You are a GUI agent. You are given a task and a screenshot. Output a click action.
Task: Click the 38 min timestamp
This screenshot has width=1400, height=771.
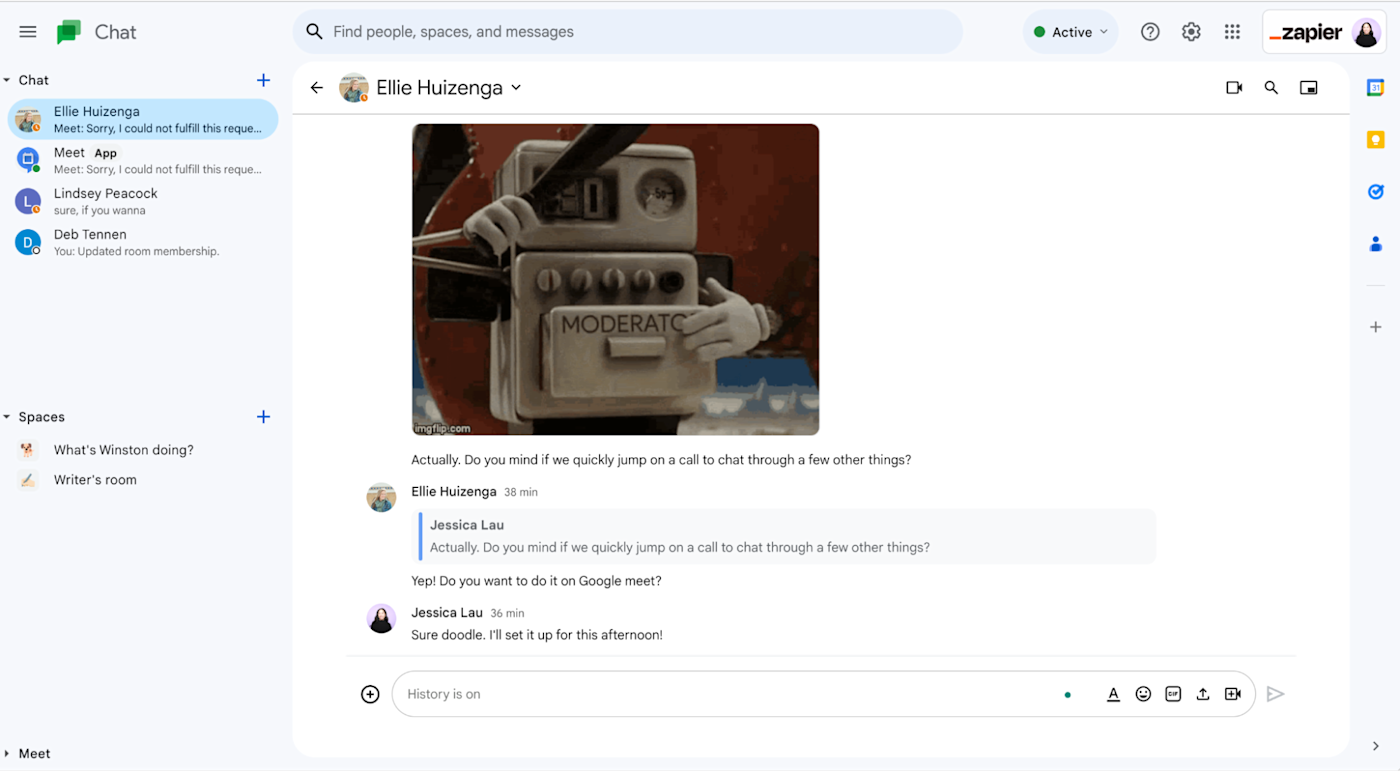tap(521, 492)
